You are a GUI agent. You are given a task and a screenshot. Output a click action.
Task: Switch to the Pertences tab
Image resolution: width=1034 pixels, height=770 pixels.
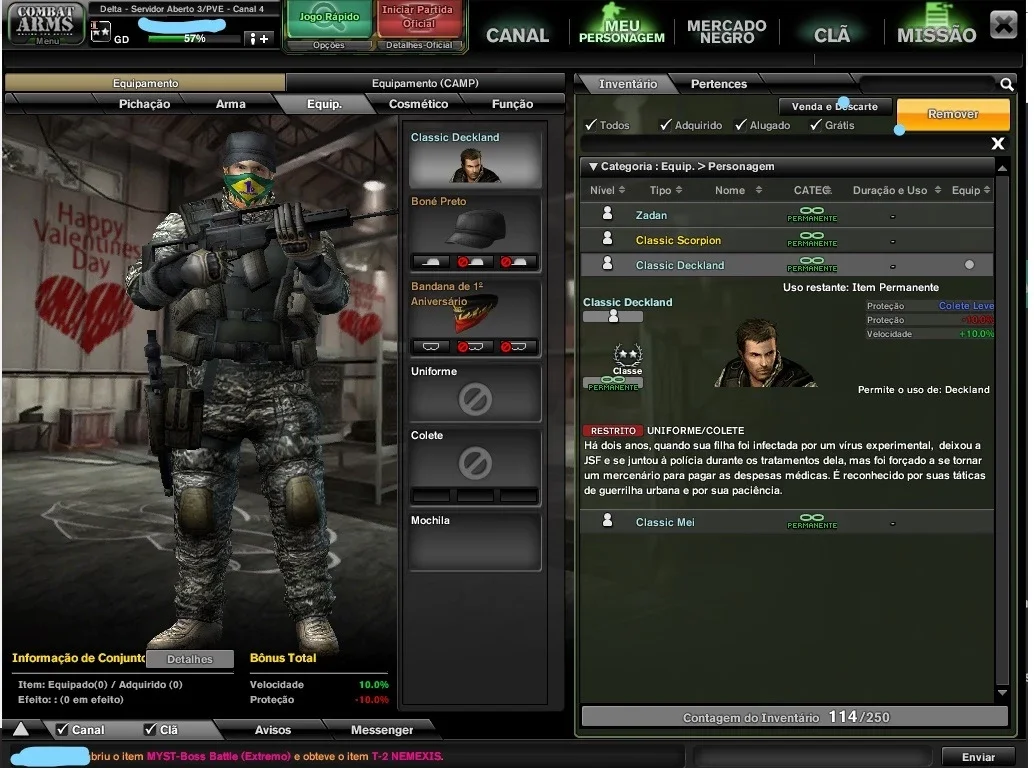(x=719, y=84)
